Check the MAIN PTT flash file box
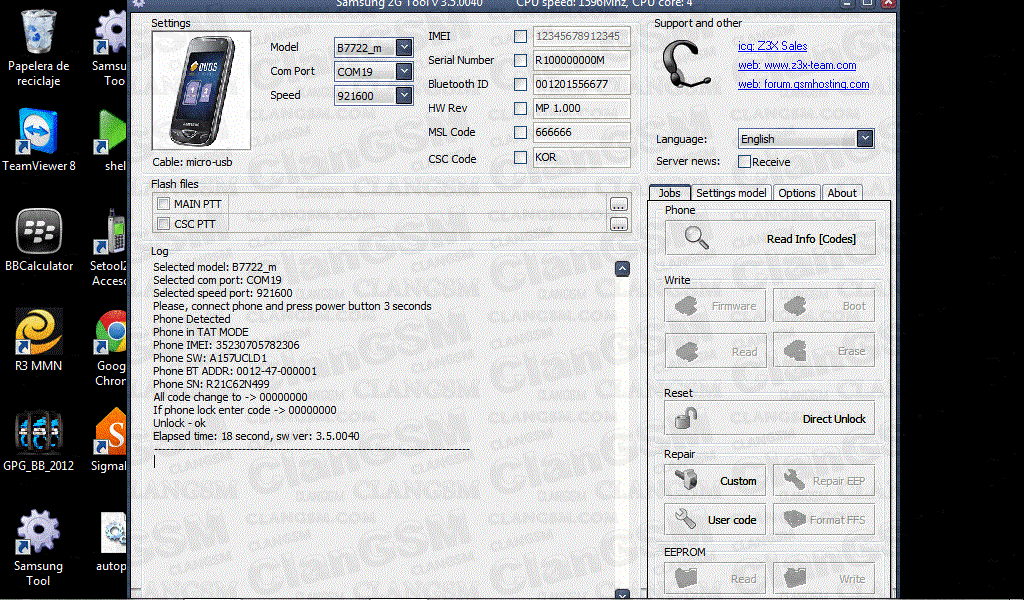The image size is (1024, 600). coord(163,204)
